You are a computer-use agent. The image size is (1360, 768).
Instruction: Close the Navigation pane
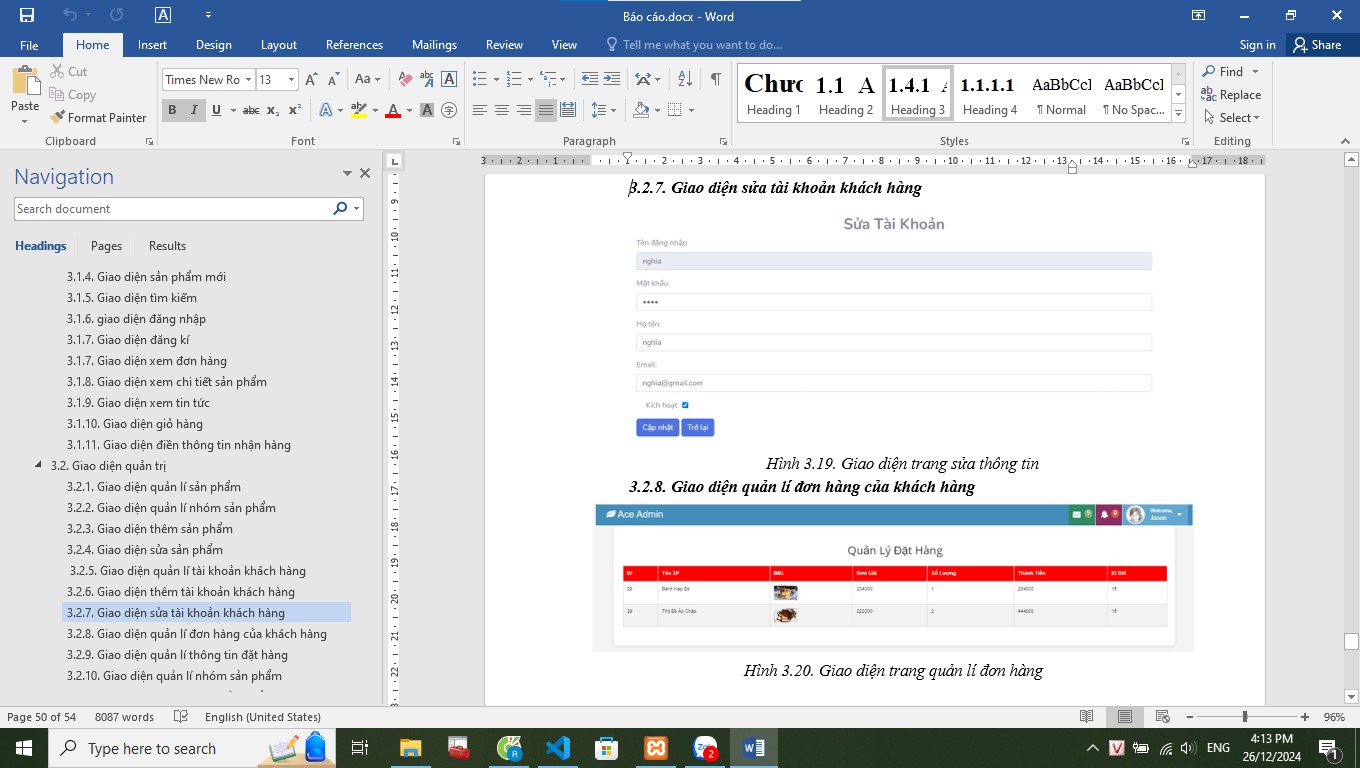(x=365, y=173)
